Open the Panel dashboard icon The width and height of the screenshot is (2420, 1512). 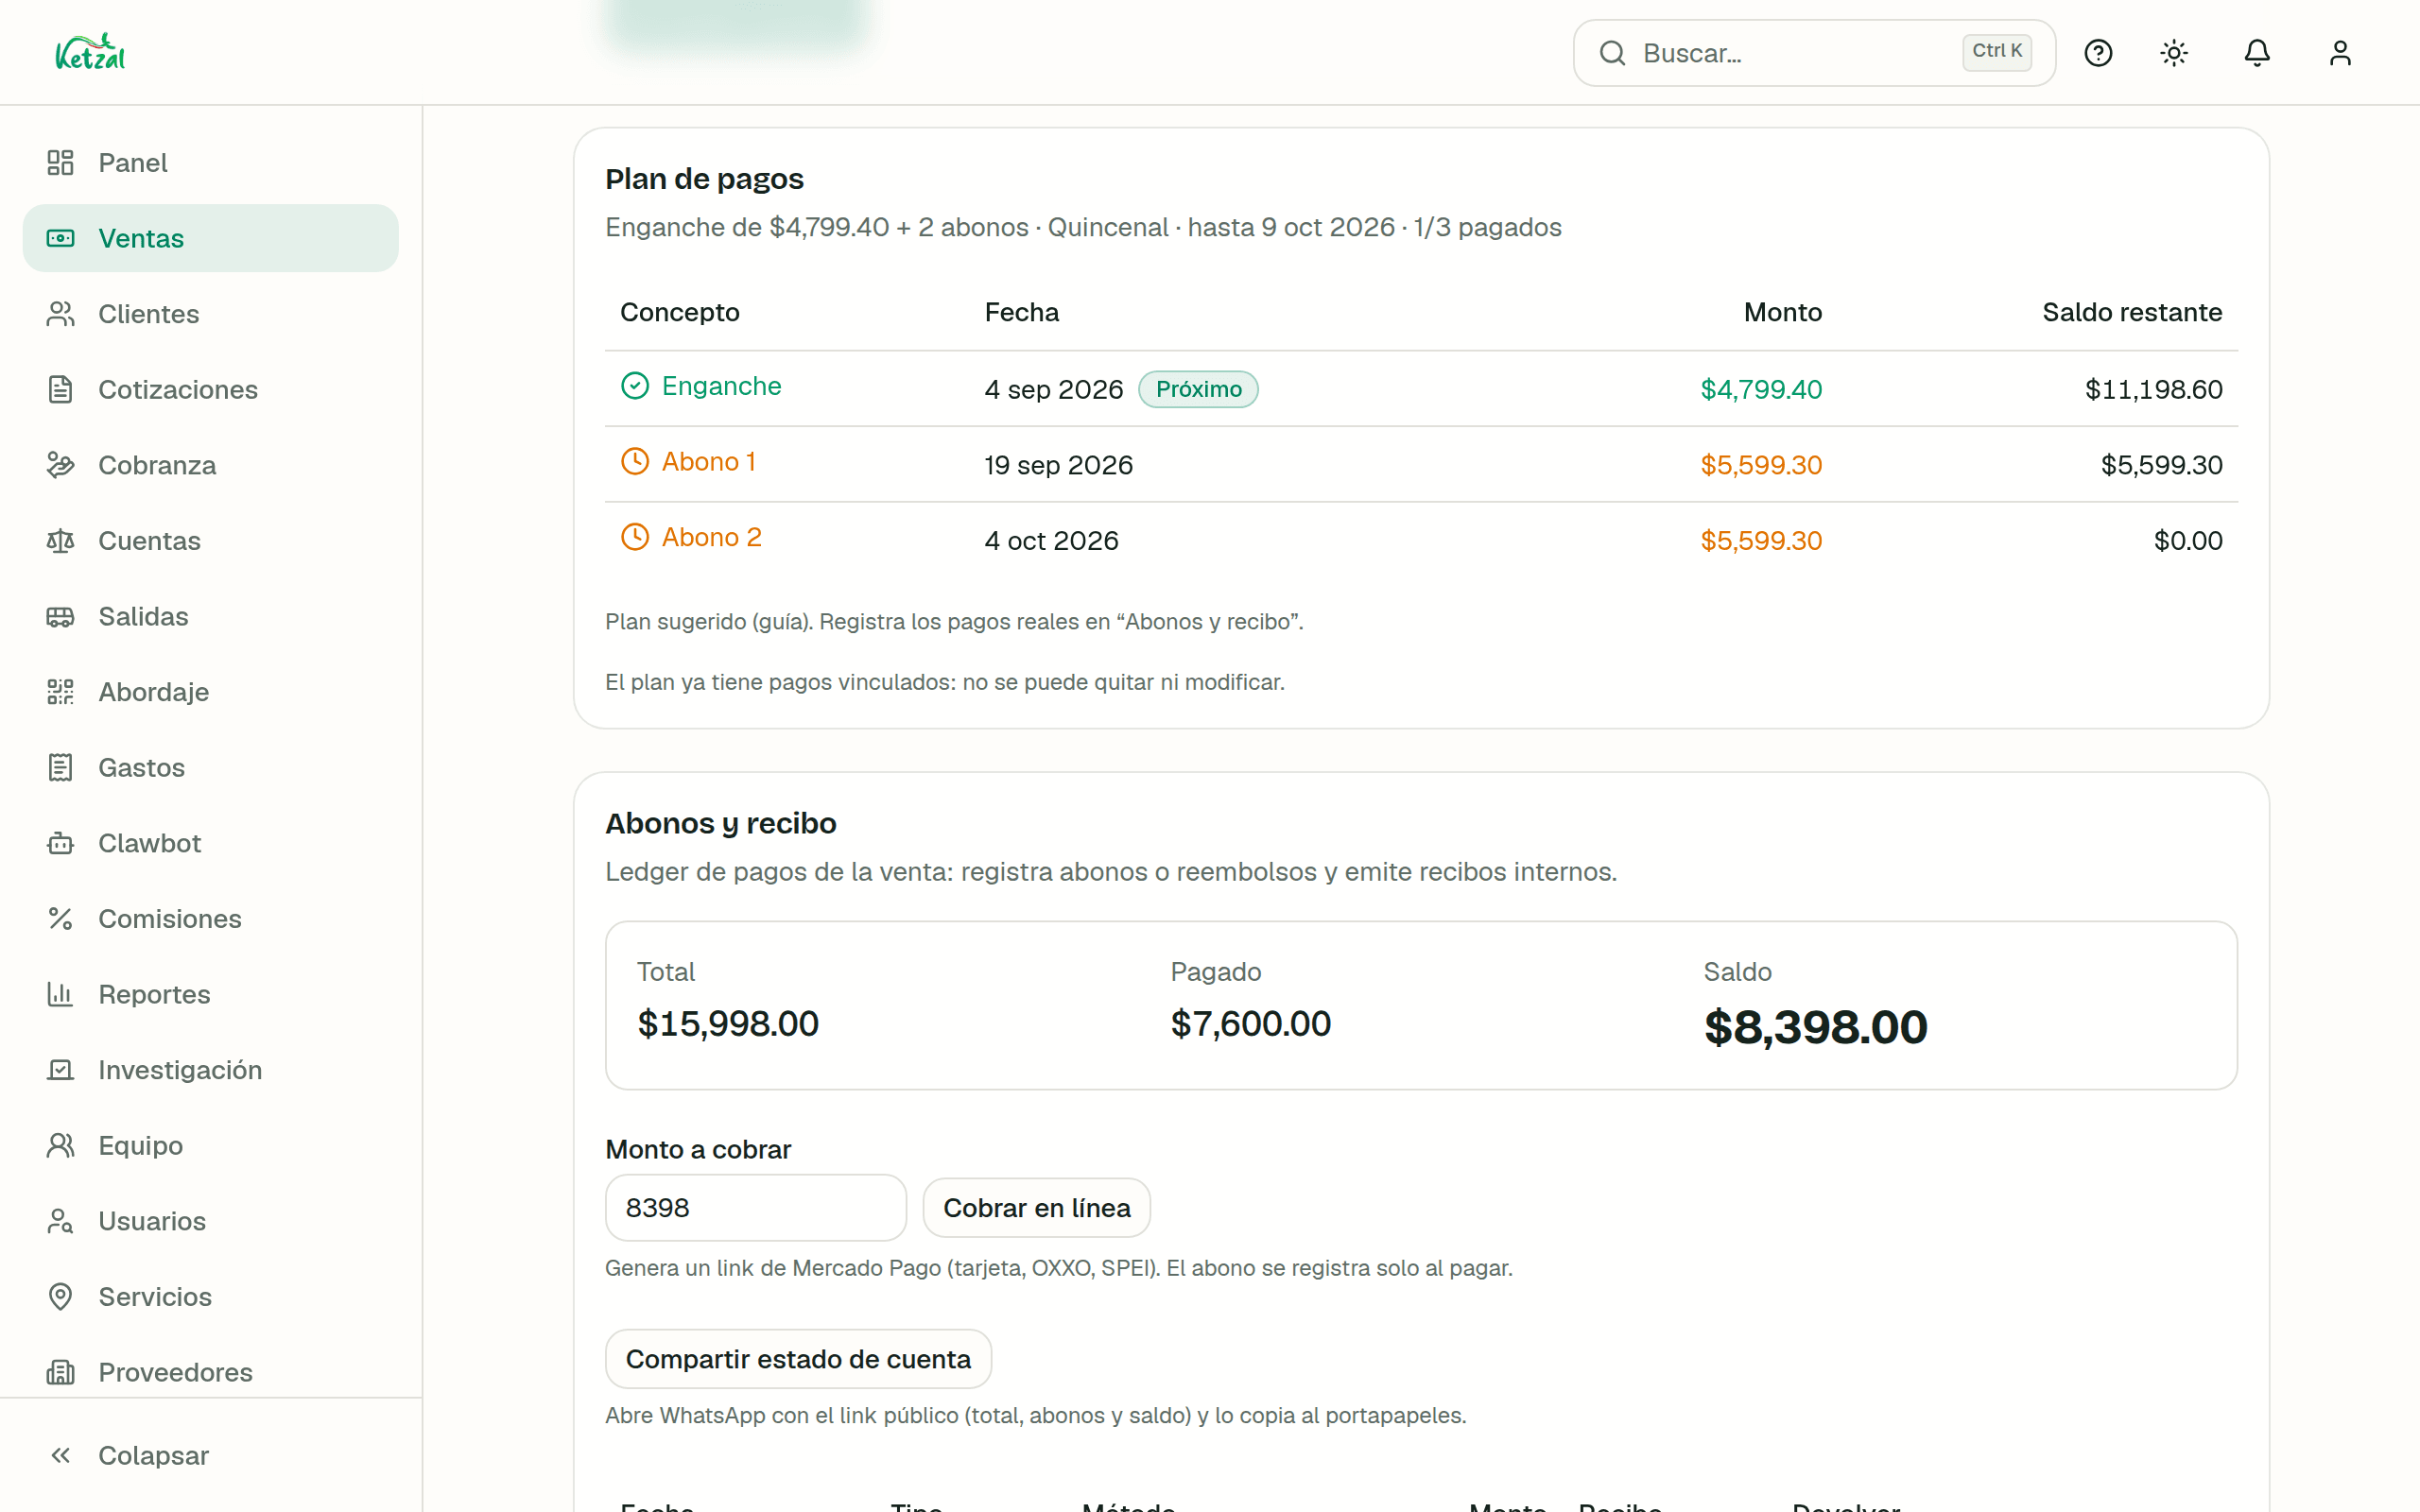60,162
